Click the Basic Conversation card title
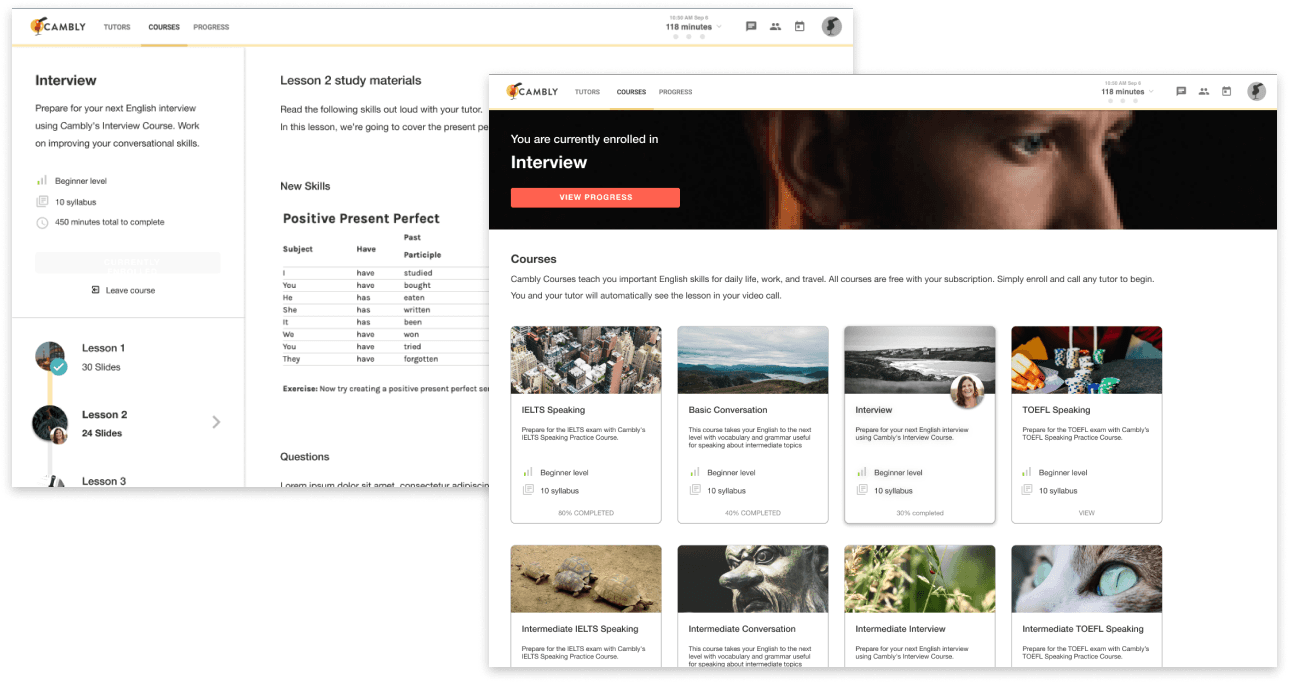 pyautogui.click(x=728, y=410)
